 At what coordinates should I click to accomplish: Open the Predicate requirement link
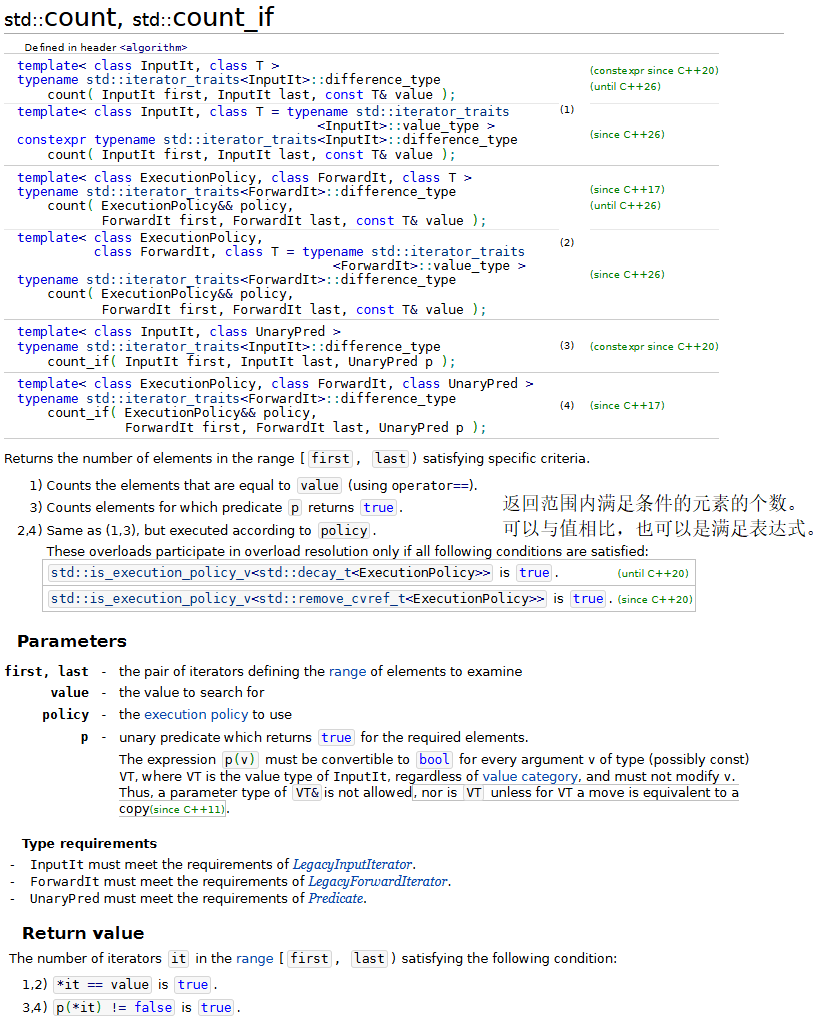pos(336,899)
